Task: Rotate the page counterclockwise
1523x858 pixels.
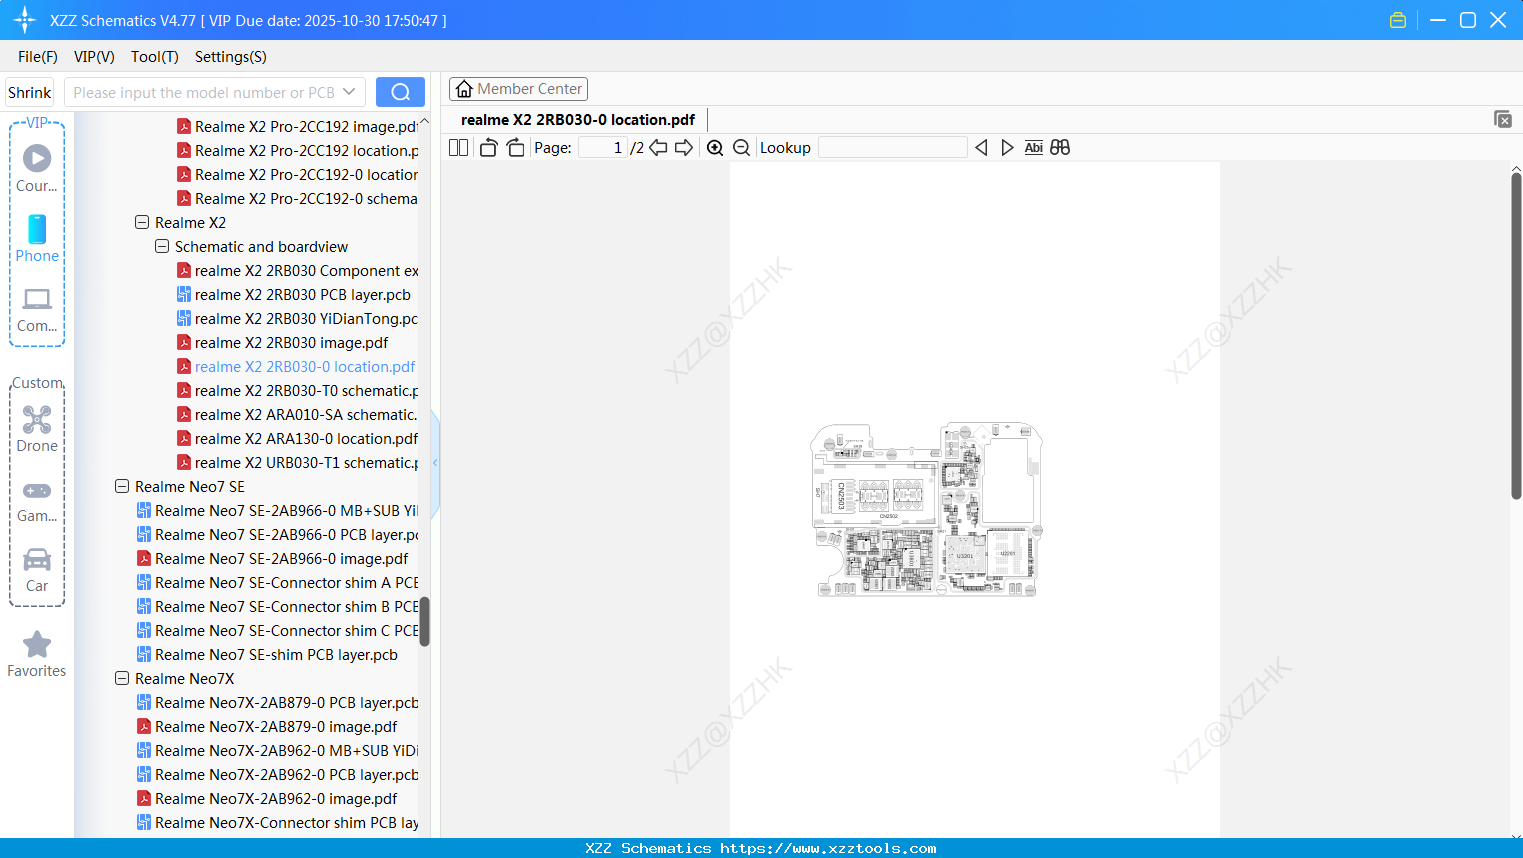Action: pyautogui.click(x=488, y=148)
